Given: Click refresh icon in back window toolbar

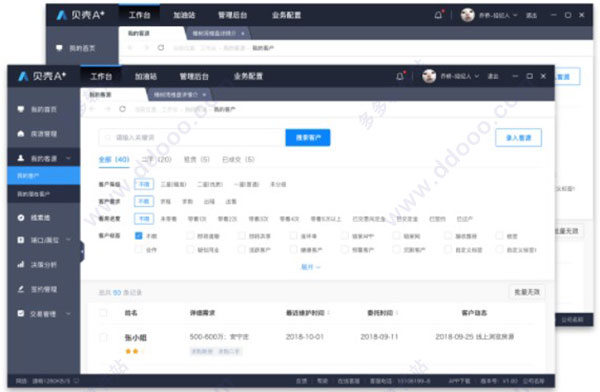Looking at the screenshot, I should [x=161, y=48].
